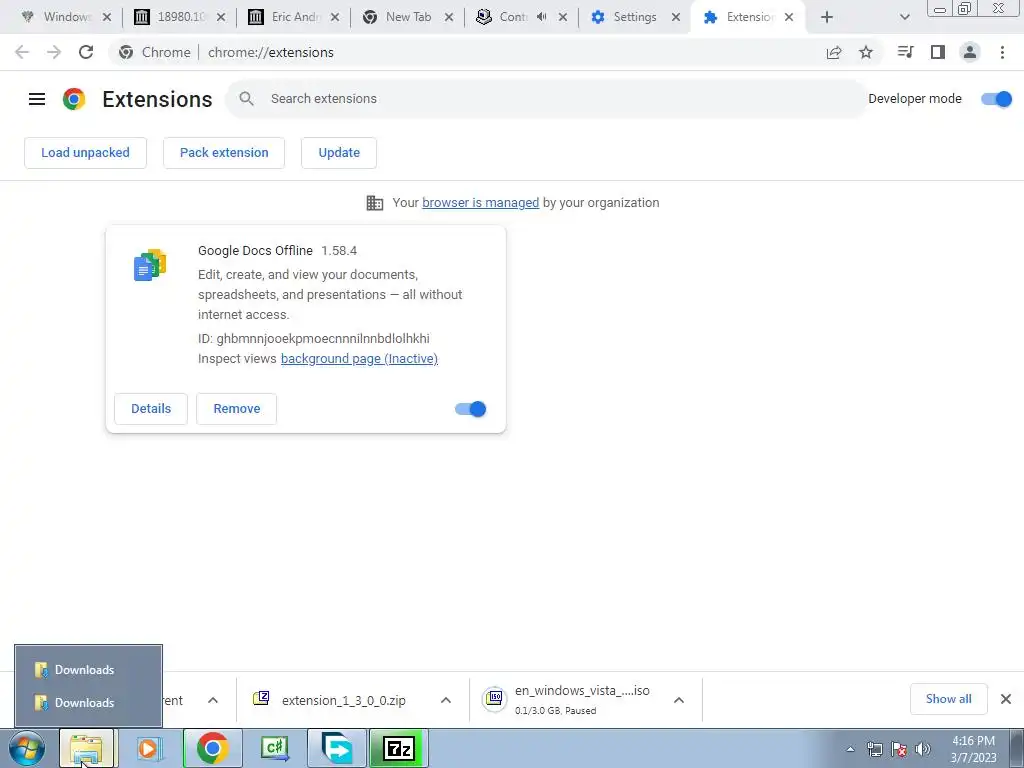Image resolution: width=1024 pixels, height=768 pixels.
Task: Show hidden tray icons arrow
Action: point(850,749)
